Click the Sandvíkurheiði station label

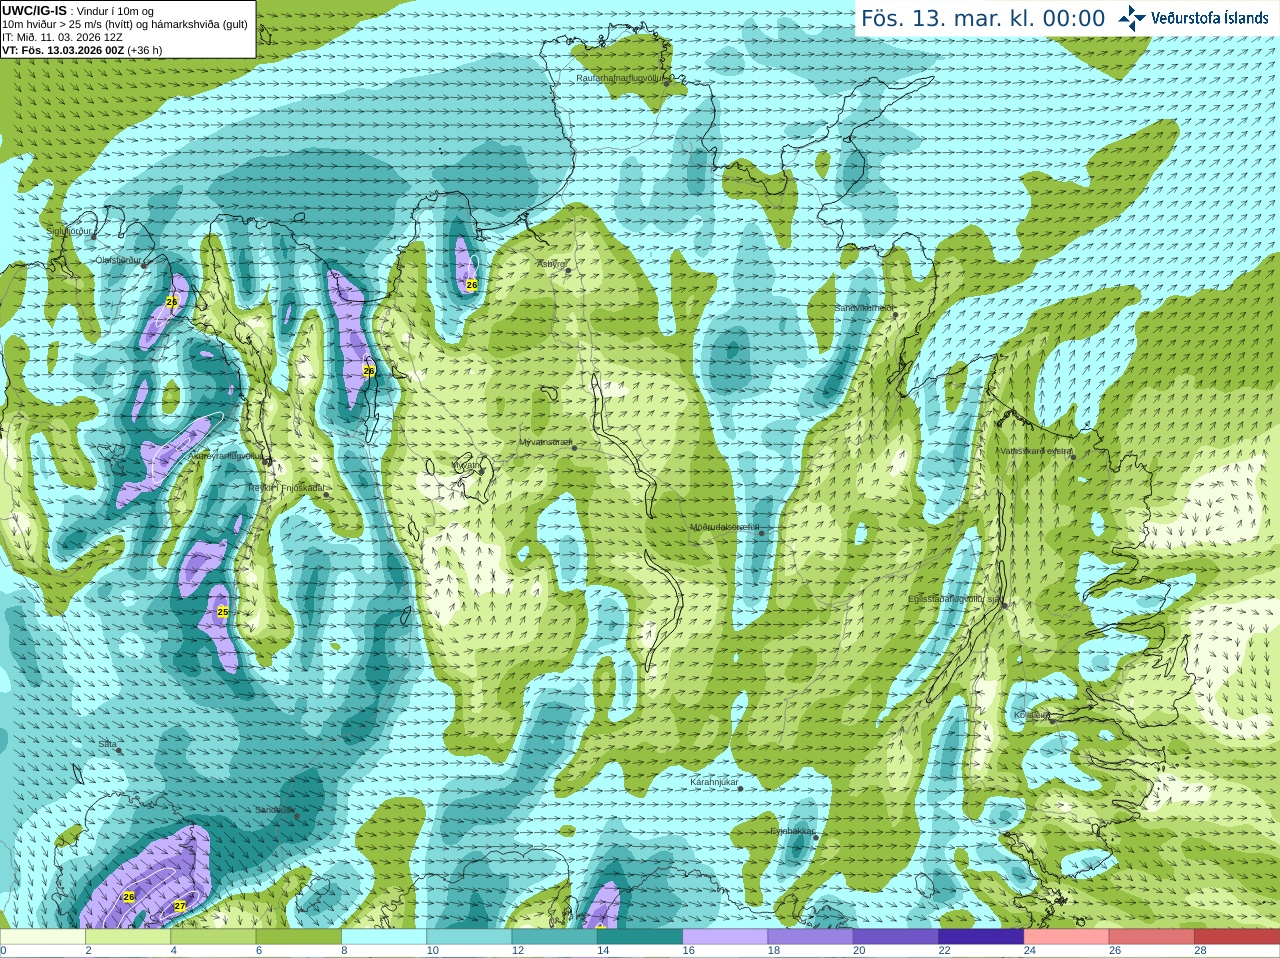click(x=865, y=308)
